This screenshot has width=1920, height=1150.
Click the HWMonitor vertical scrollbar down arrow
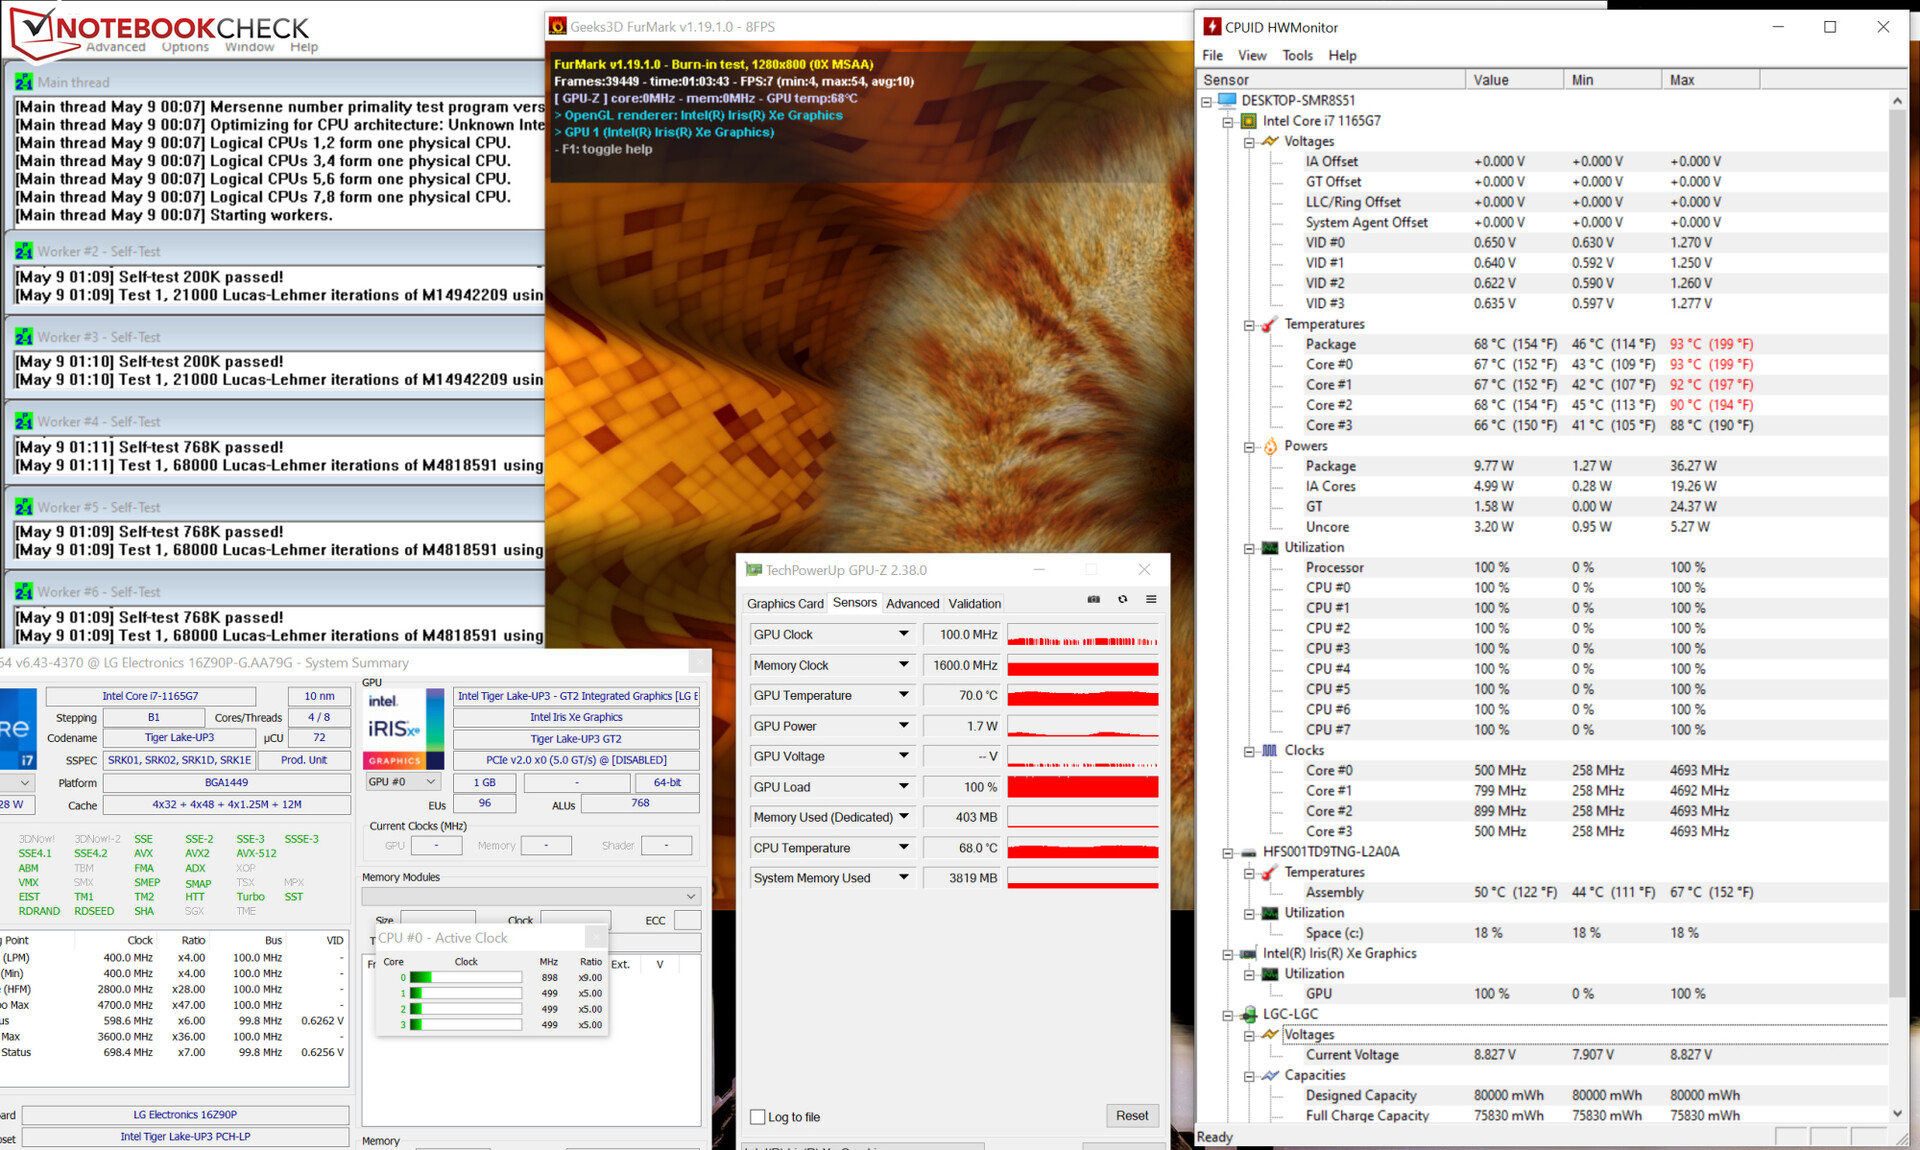pyautogui.click(x=1897, y=1113)
